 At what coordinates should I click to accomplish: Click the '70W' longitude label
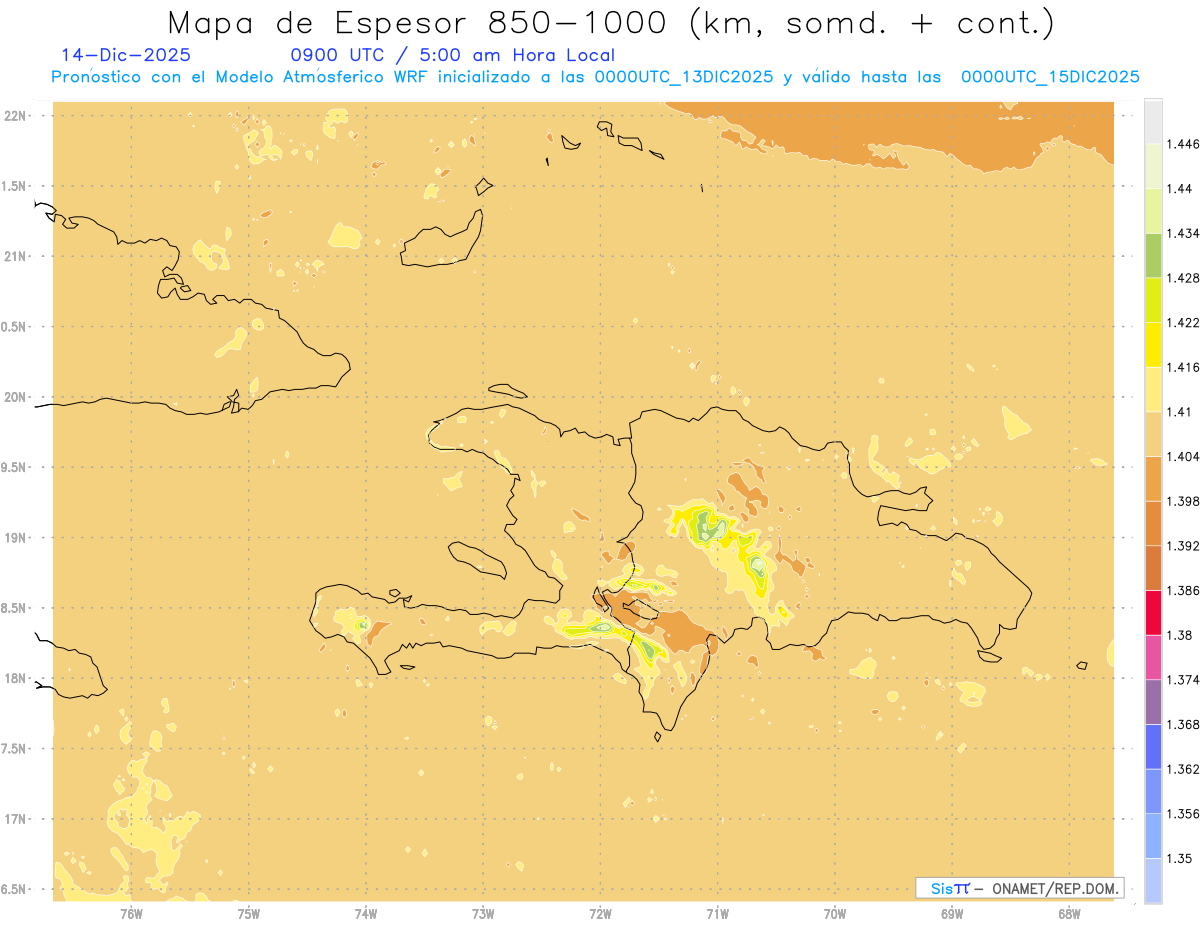point(835,914)
